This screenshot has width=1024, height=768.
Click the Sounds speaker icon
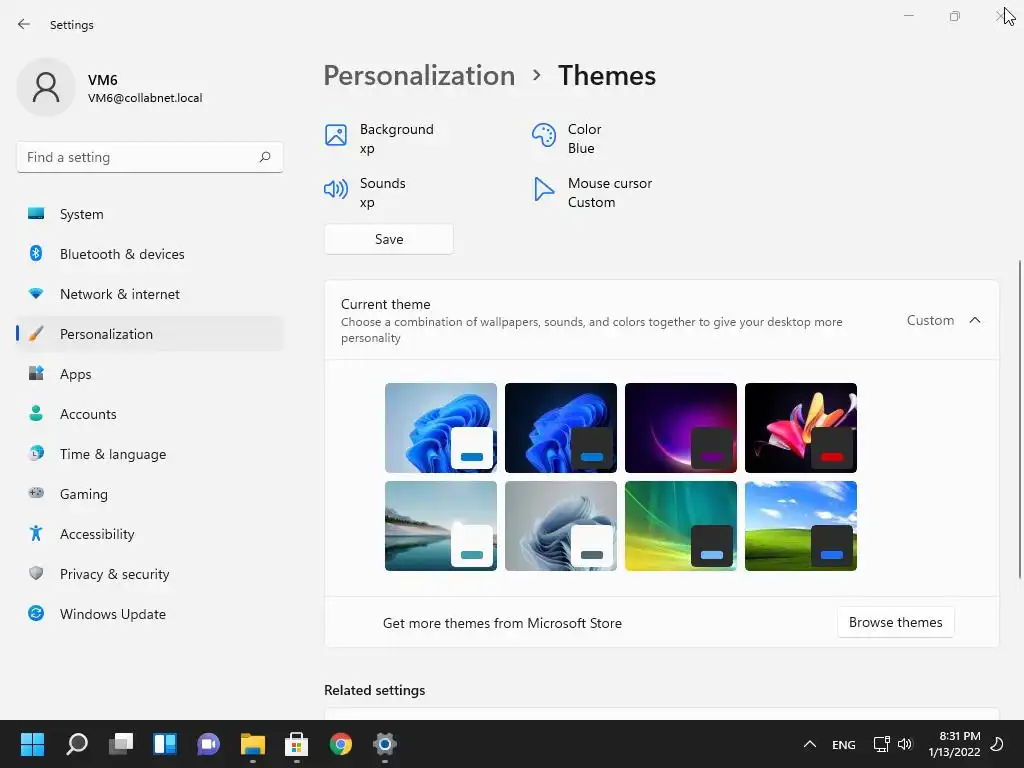click(x=336, y=189)
